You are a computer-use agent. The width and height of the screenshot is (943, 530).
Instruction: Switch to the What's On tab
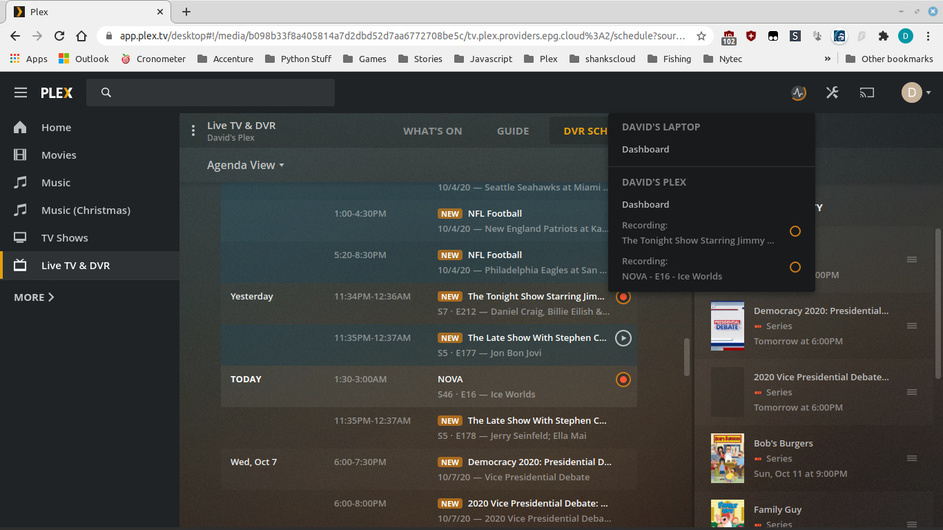pyautogui.click(x=432, y=131)
